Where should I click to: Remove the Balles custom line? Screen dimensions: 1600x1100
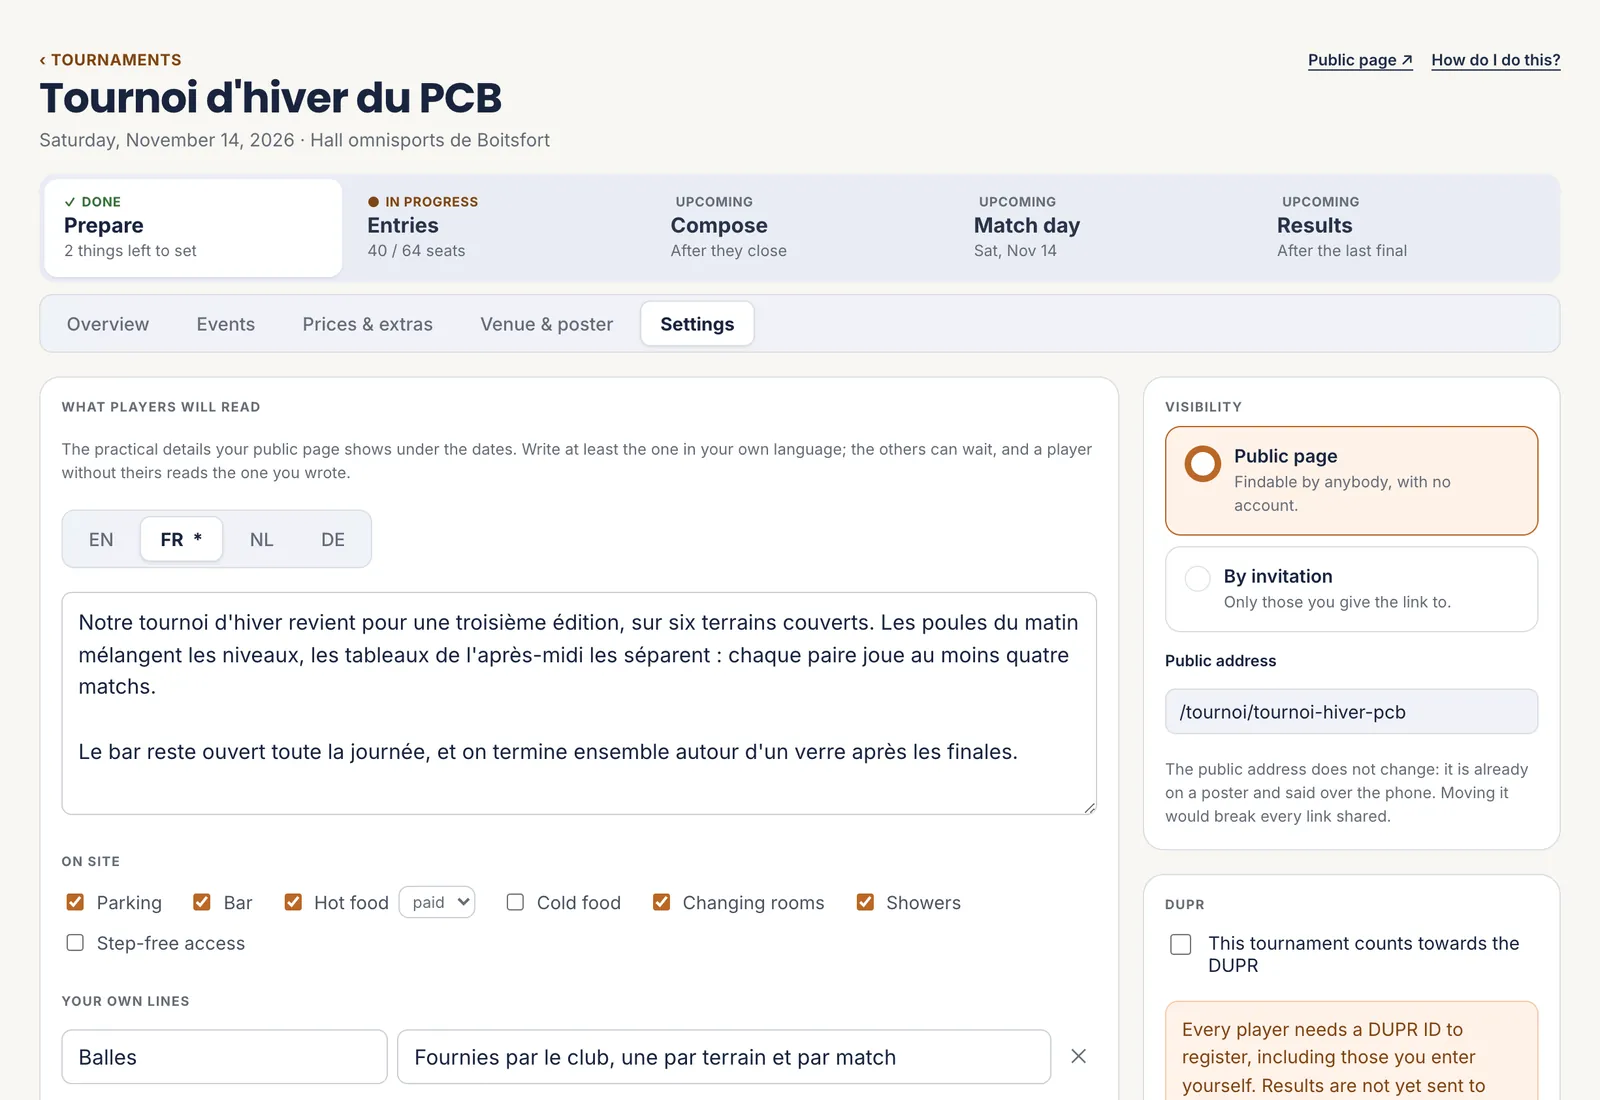(1078, 1056)
